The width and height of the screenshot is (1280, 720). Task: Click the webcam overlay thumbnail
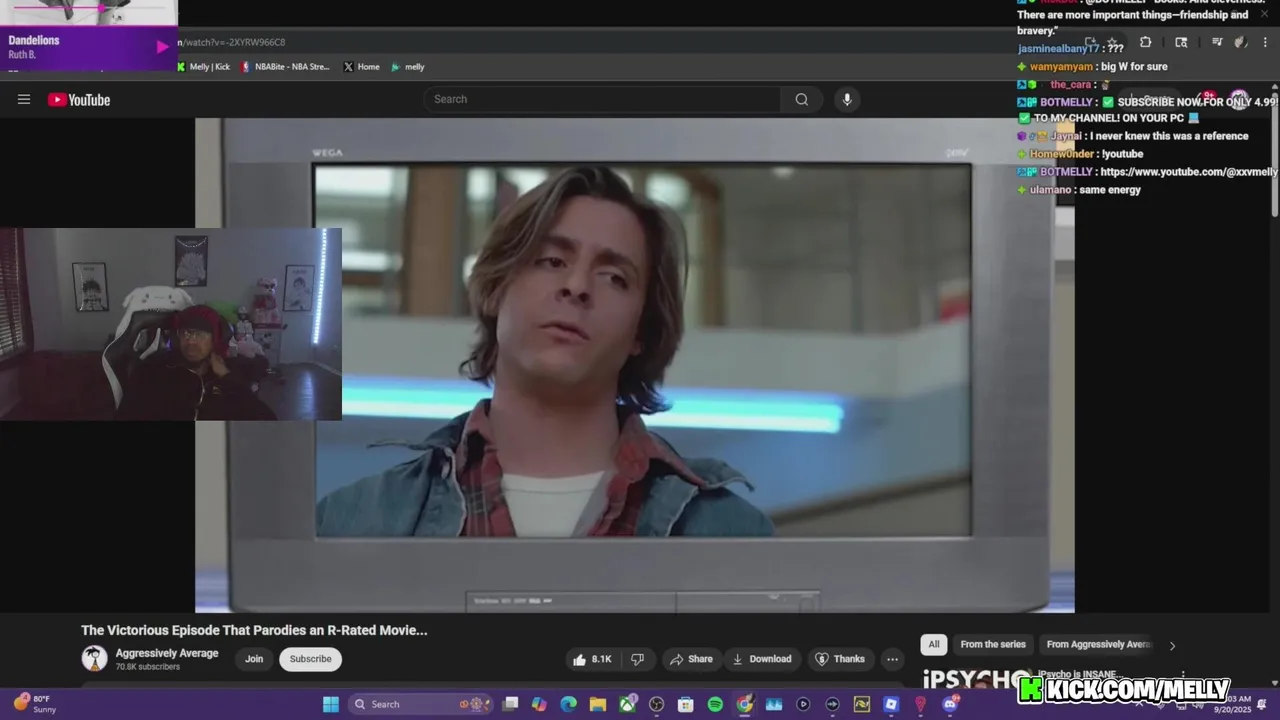(171, 324)
